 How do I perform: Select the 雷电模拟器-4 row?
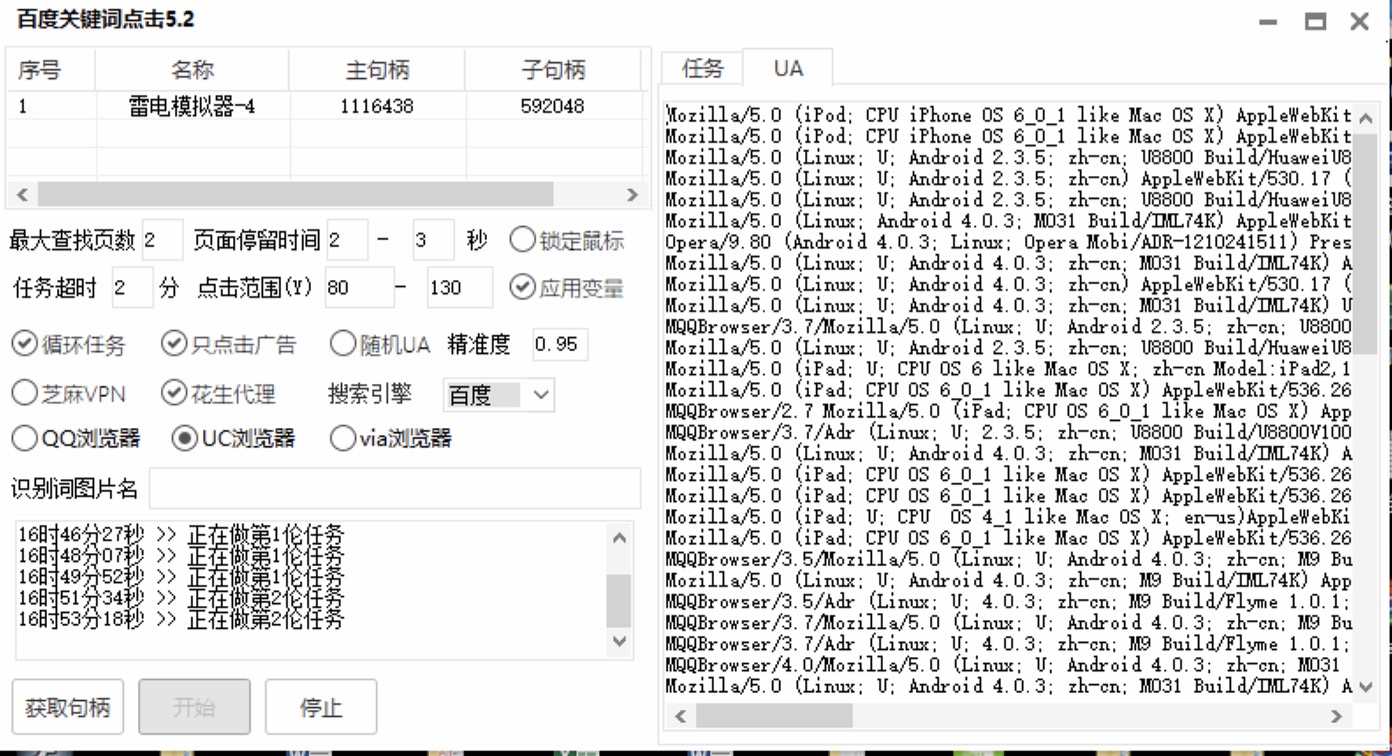(192, 106)
